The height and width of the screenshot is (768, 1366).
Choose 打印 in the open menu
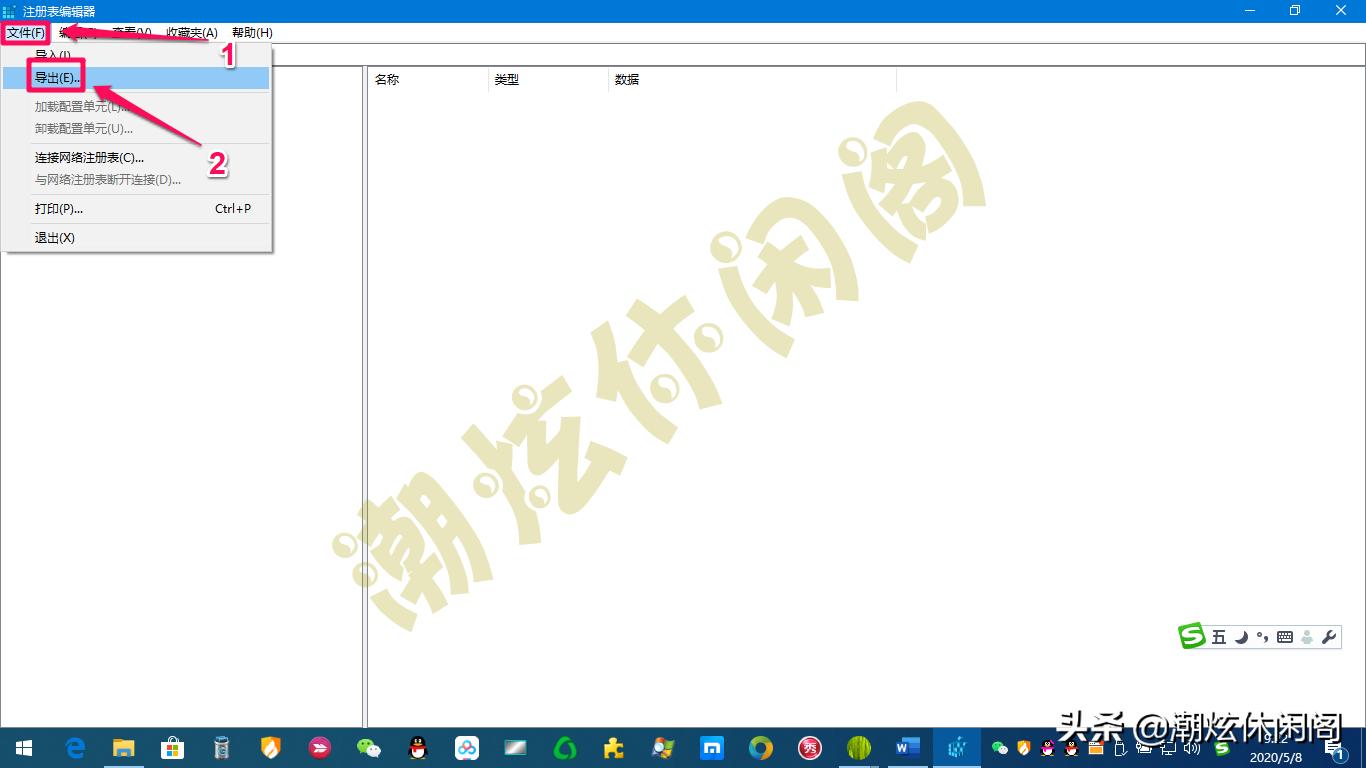(x=57, y=209)
